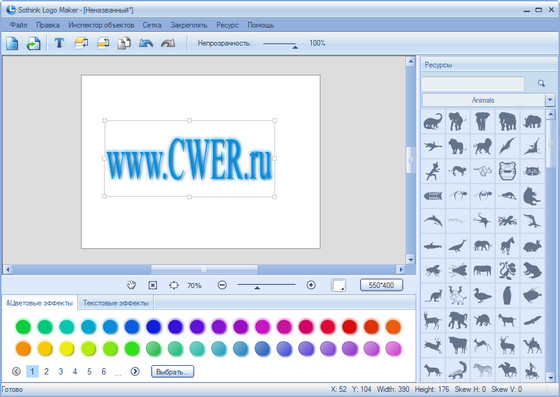Click the Redo arrow icon in toolbar
The height and width of the screenshot is (397, 560).
[168, 43]
